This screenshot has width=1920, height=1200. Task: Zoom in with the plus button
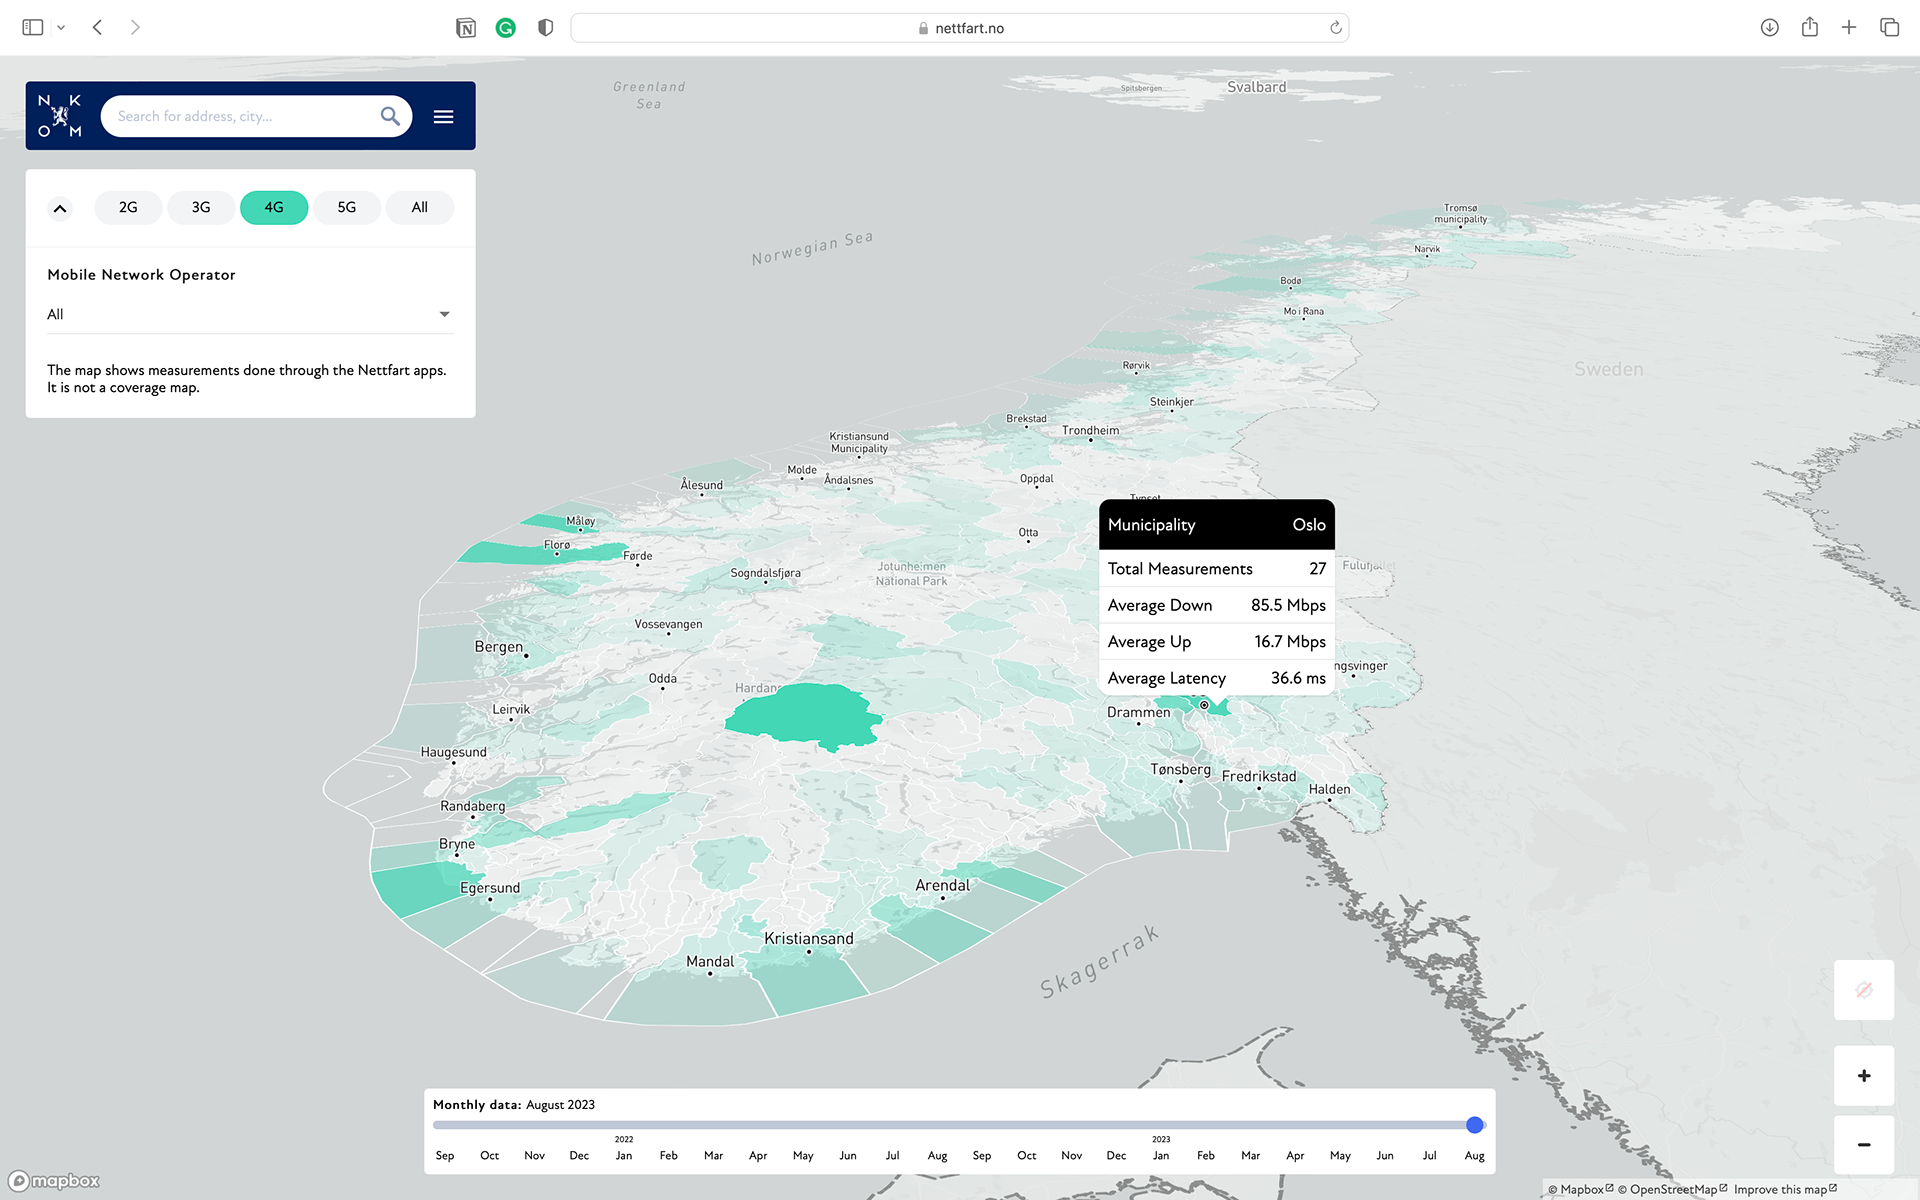coord(1863,1076)
